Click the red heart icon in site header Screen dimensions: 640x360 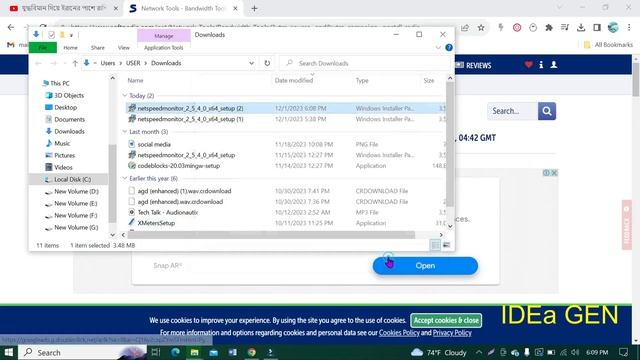528,64
